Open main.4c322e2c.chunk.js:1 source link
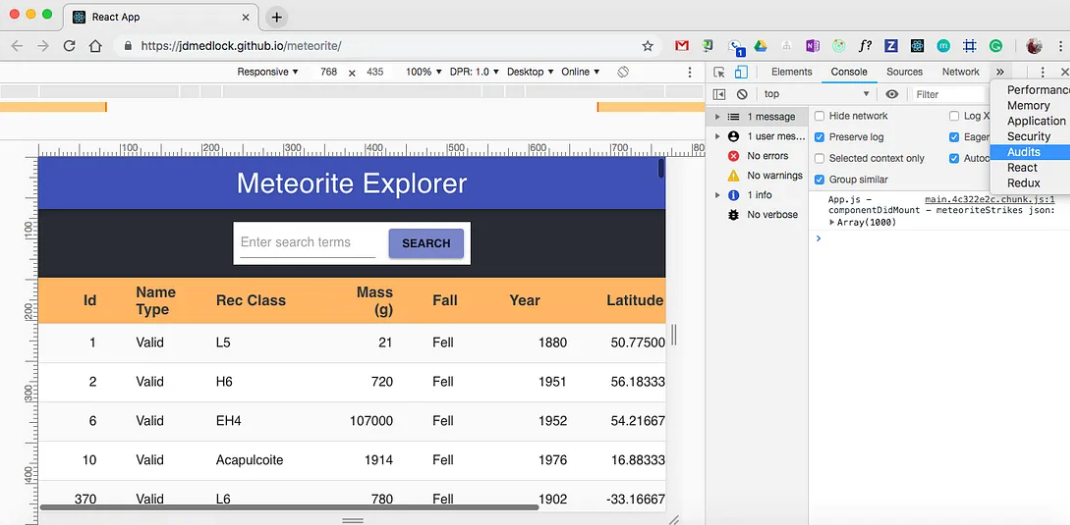This screenshot has width=1070, height=525. coord(989,200)
